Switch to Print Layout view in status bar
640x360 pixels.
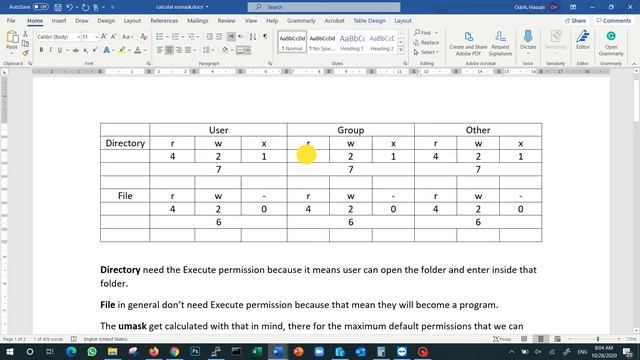(x=541, y=339)
